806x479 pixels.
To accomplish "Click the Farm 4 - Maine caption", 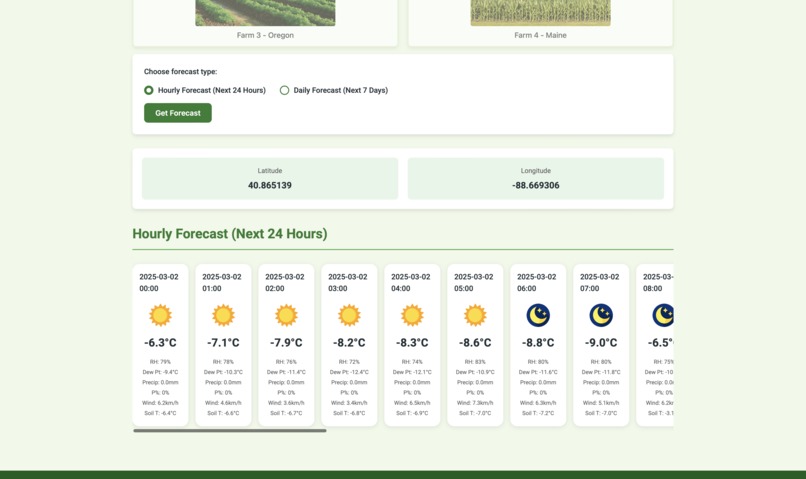I will [x=540, y=35].
